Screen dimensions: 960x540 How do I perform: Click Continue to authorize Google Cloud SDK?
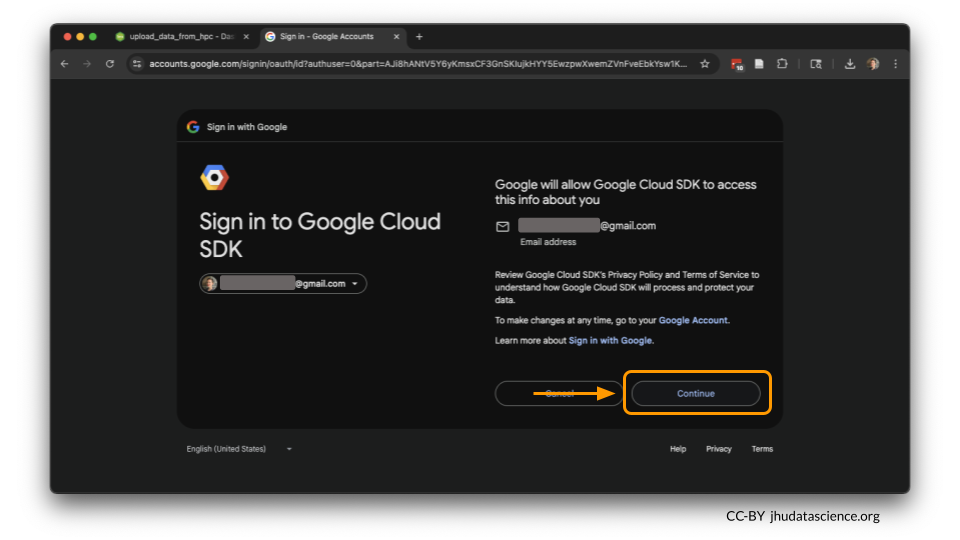696,394
